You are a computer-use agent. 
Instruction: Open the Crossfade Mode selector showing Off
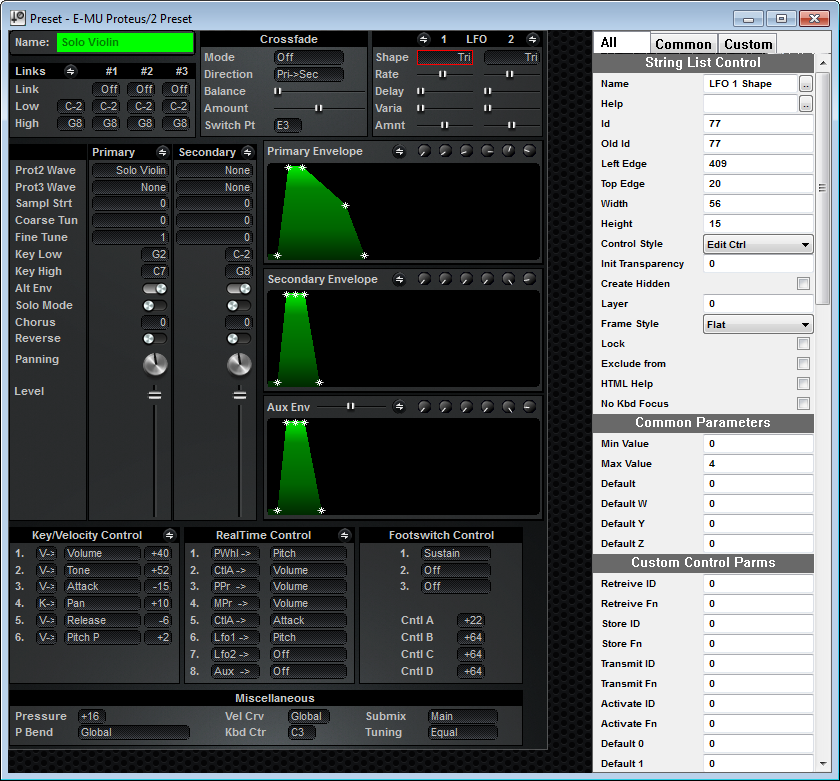tap(309, 57)
